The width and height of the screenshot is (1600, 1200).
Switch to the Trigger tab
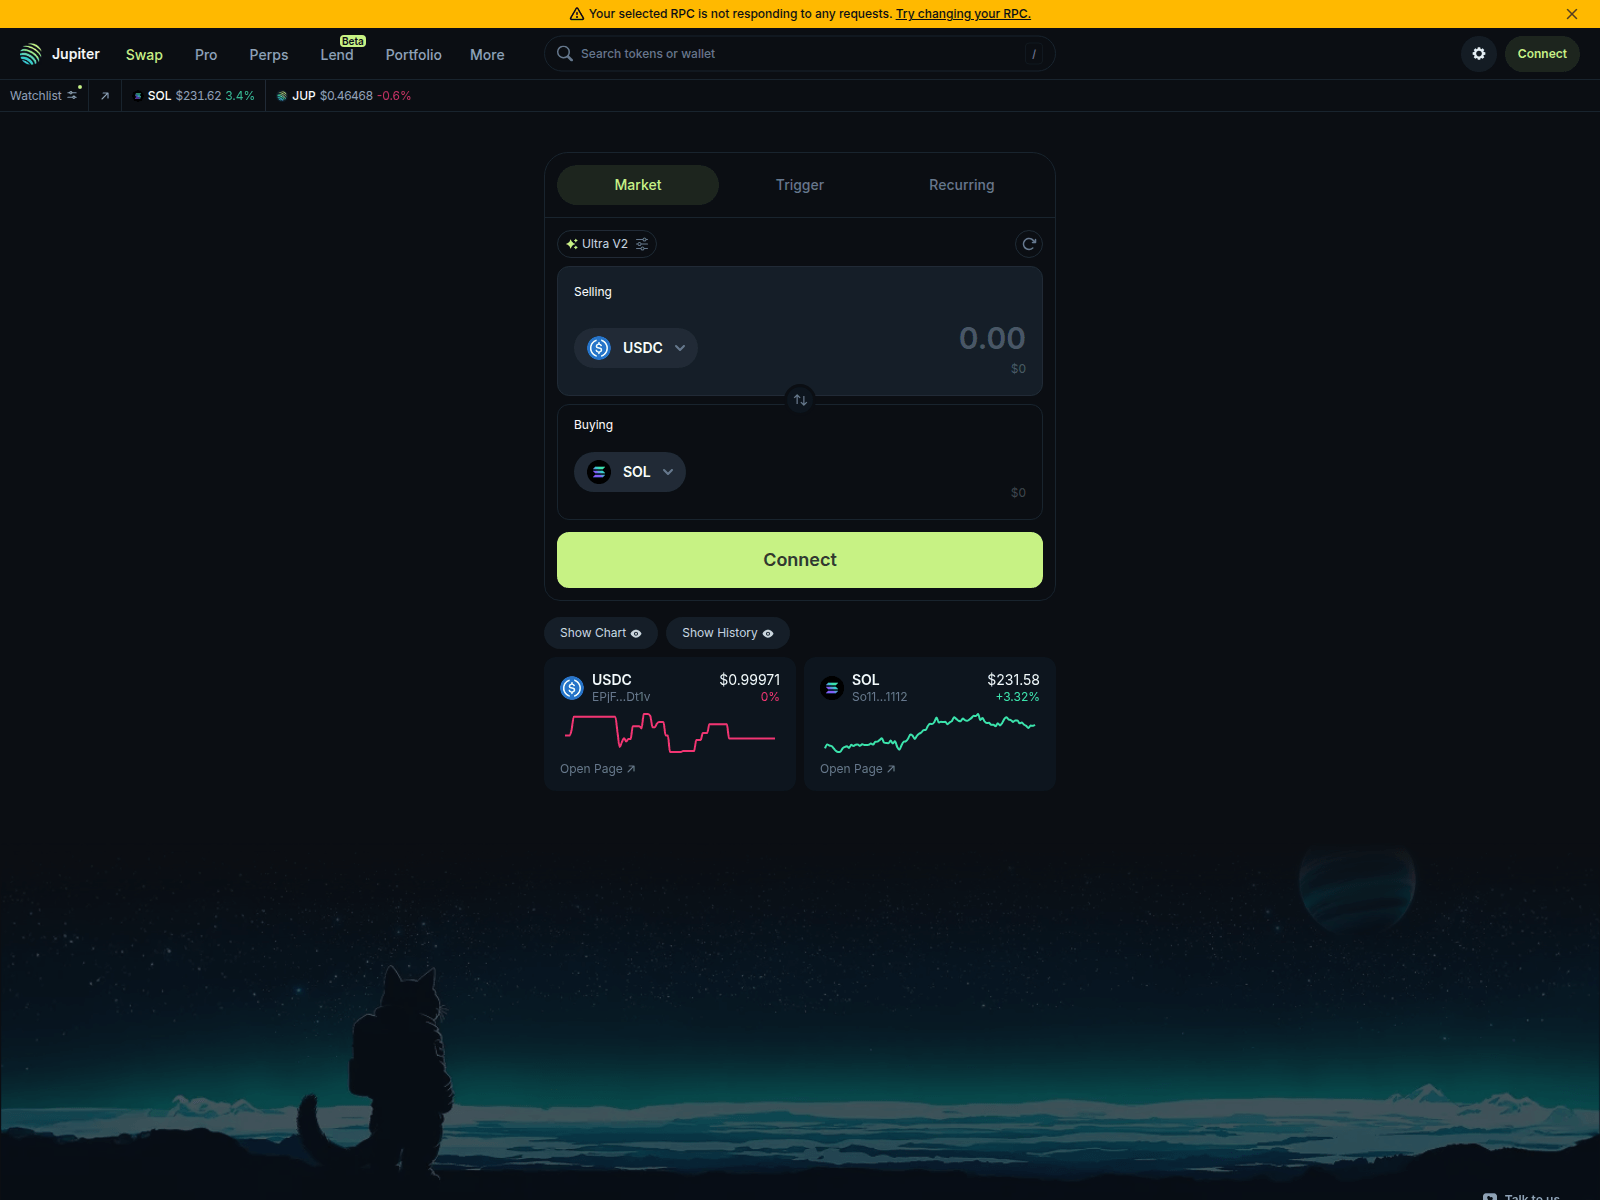click(x=799, y=185)
